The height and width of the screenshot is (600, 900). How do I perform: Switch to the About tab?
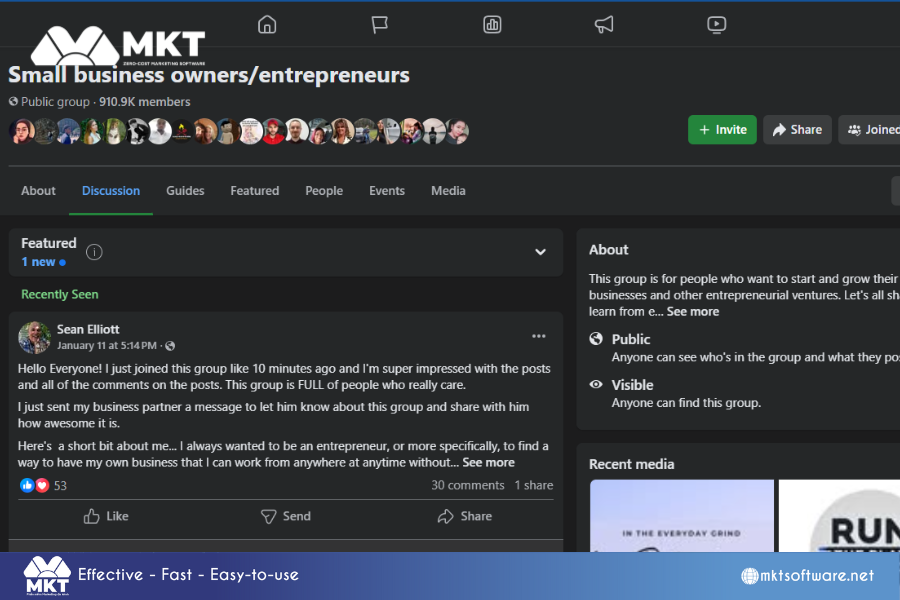tap(38, 191)
